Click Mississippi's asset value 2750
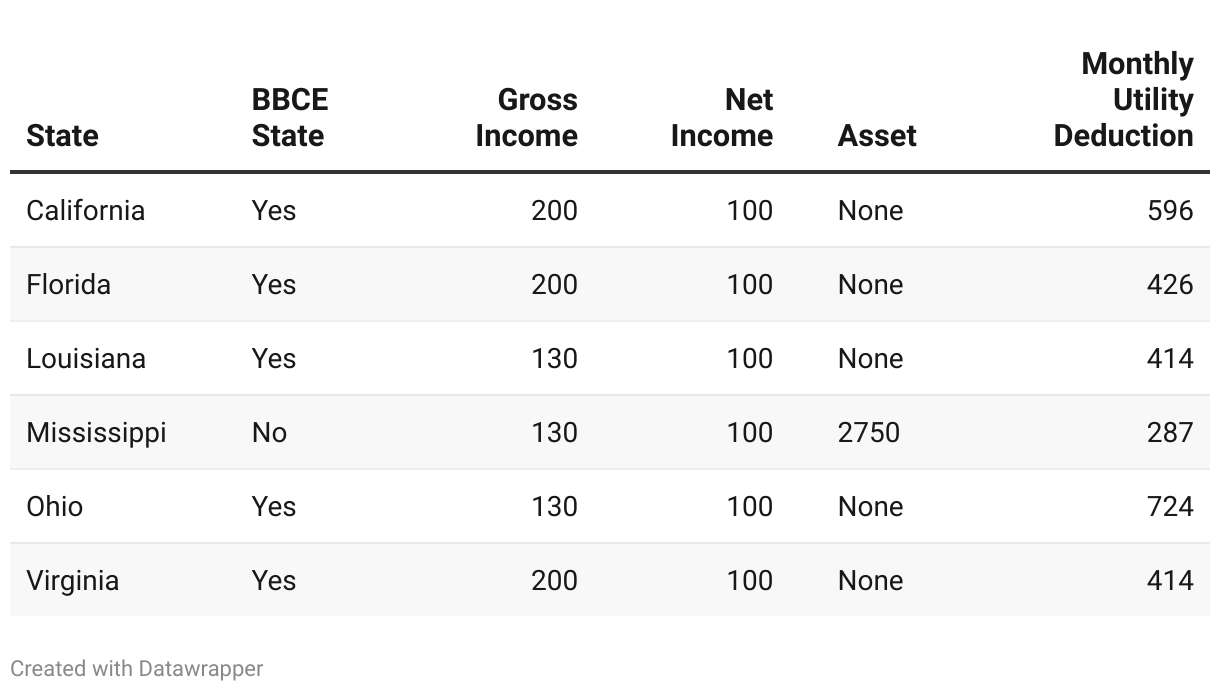Screen dimensions: 1220x692 click(x=869, y=433)
